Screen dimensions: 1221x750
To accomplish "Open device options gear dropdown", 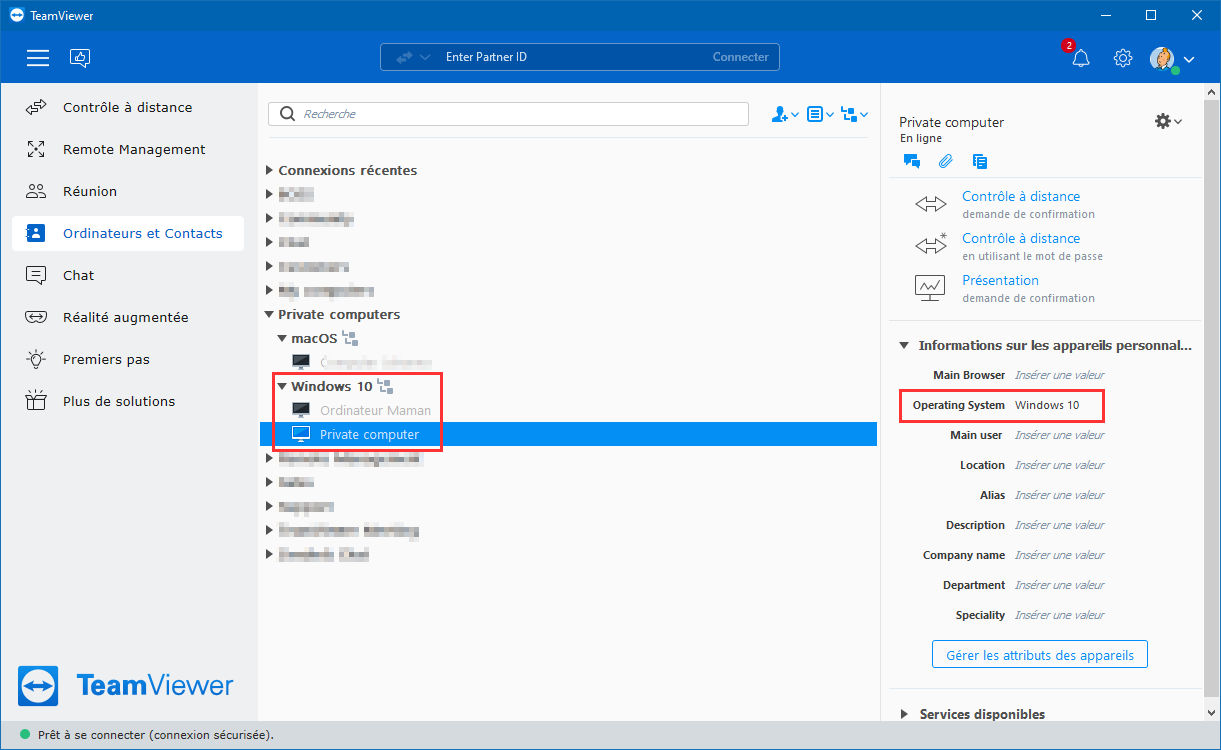I will (x=1168, y=121).
